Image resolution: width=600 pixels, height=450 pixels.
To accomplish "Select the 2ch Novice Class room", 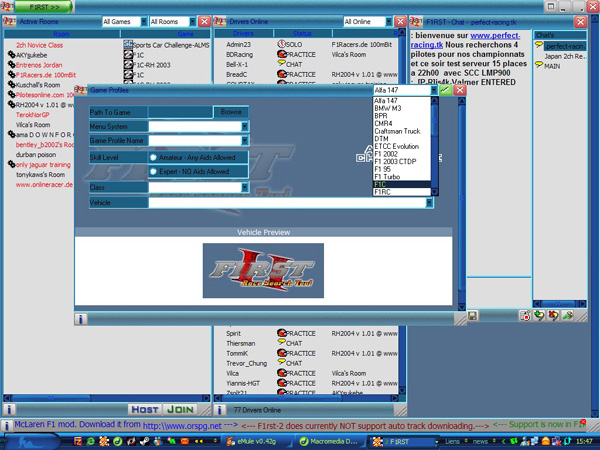I will click(x=39, y=45).
